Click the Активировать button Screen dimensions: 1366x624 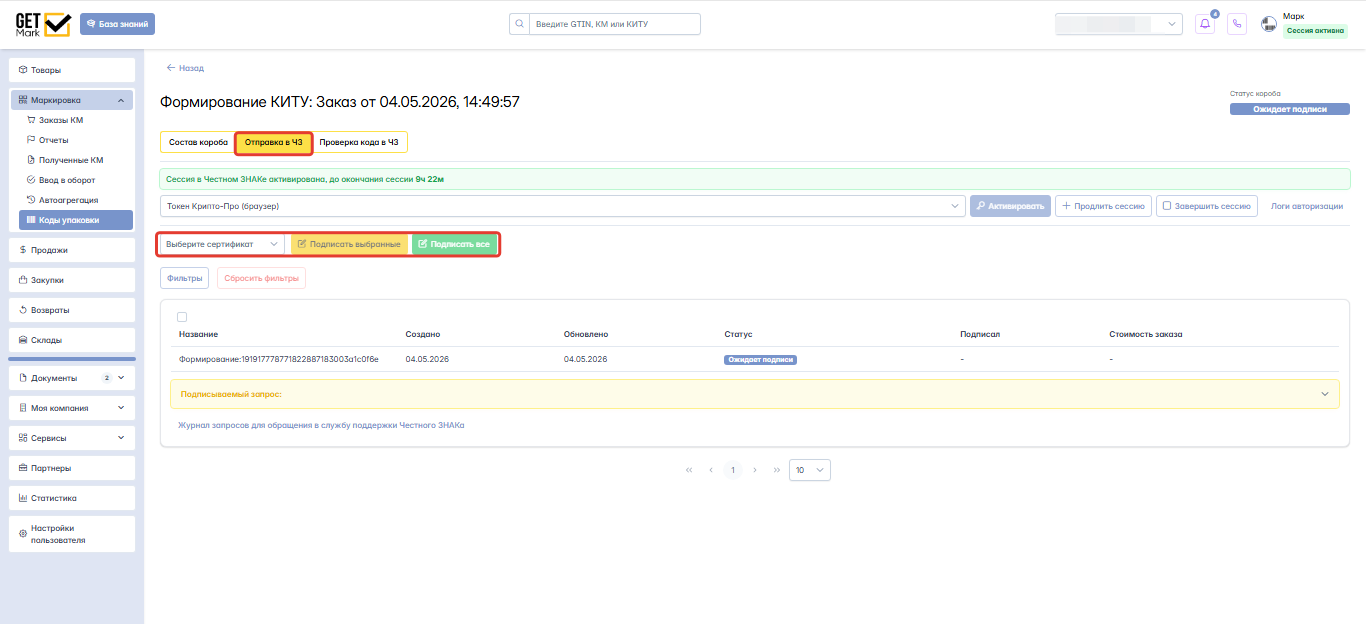tap(1010, 206)
